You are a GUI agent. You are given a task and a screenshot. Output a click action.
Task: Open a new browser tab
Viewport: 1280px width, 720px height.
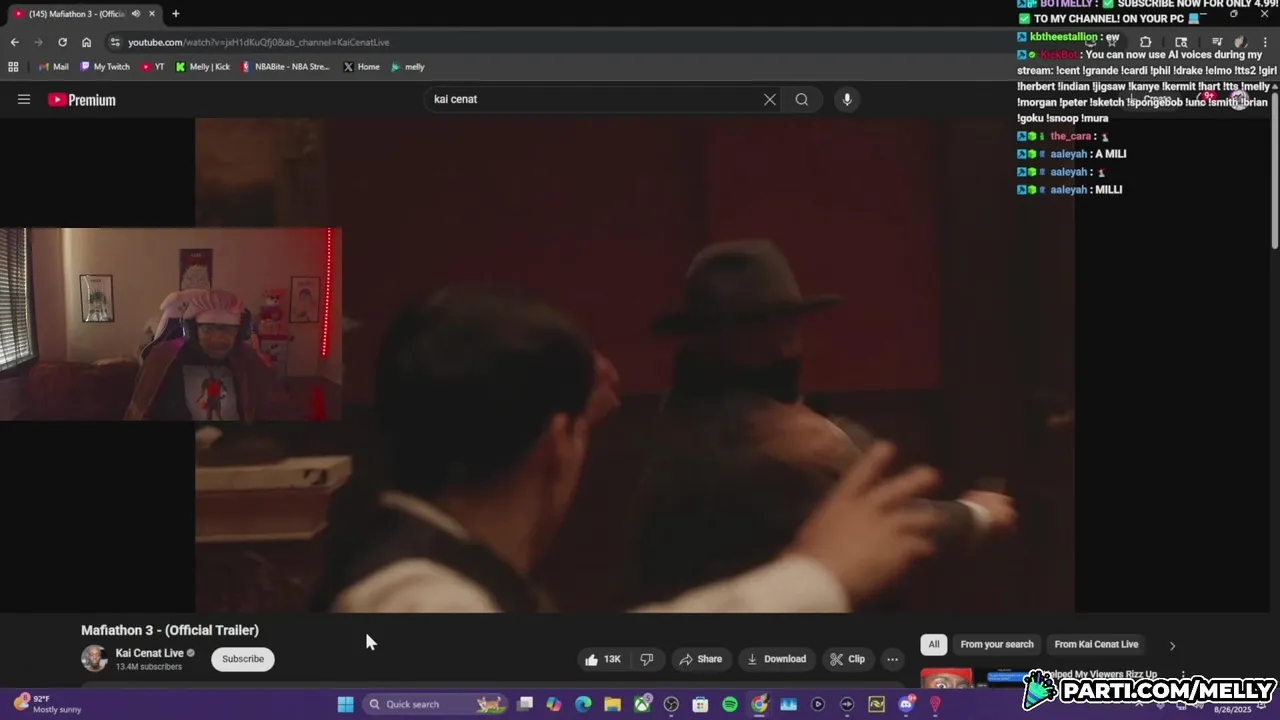(176, 14)
